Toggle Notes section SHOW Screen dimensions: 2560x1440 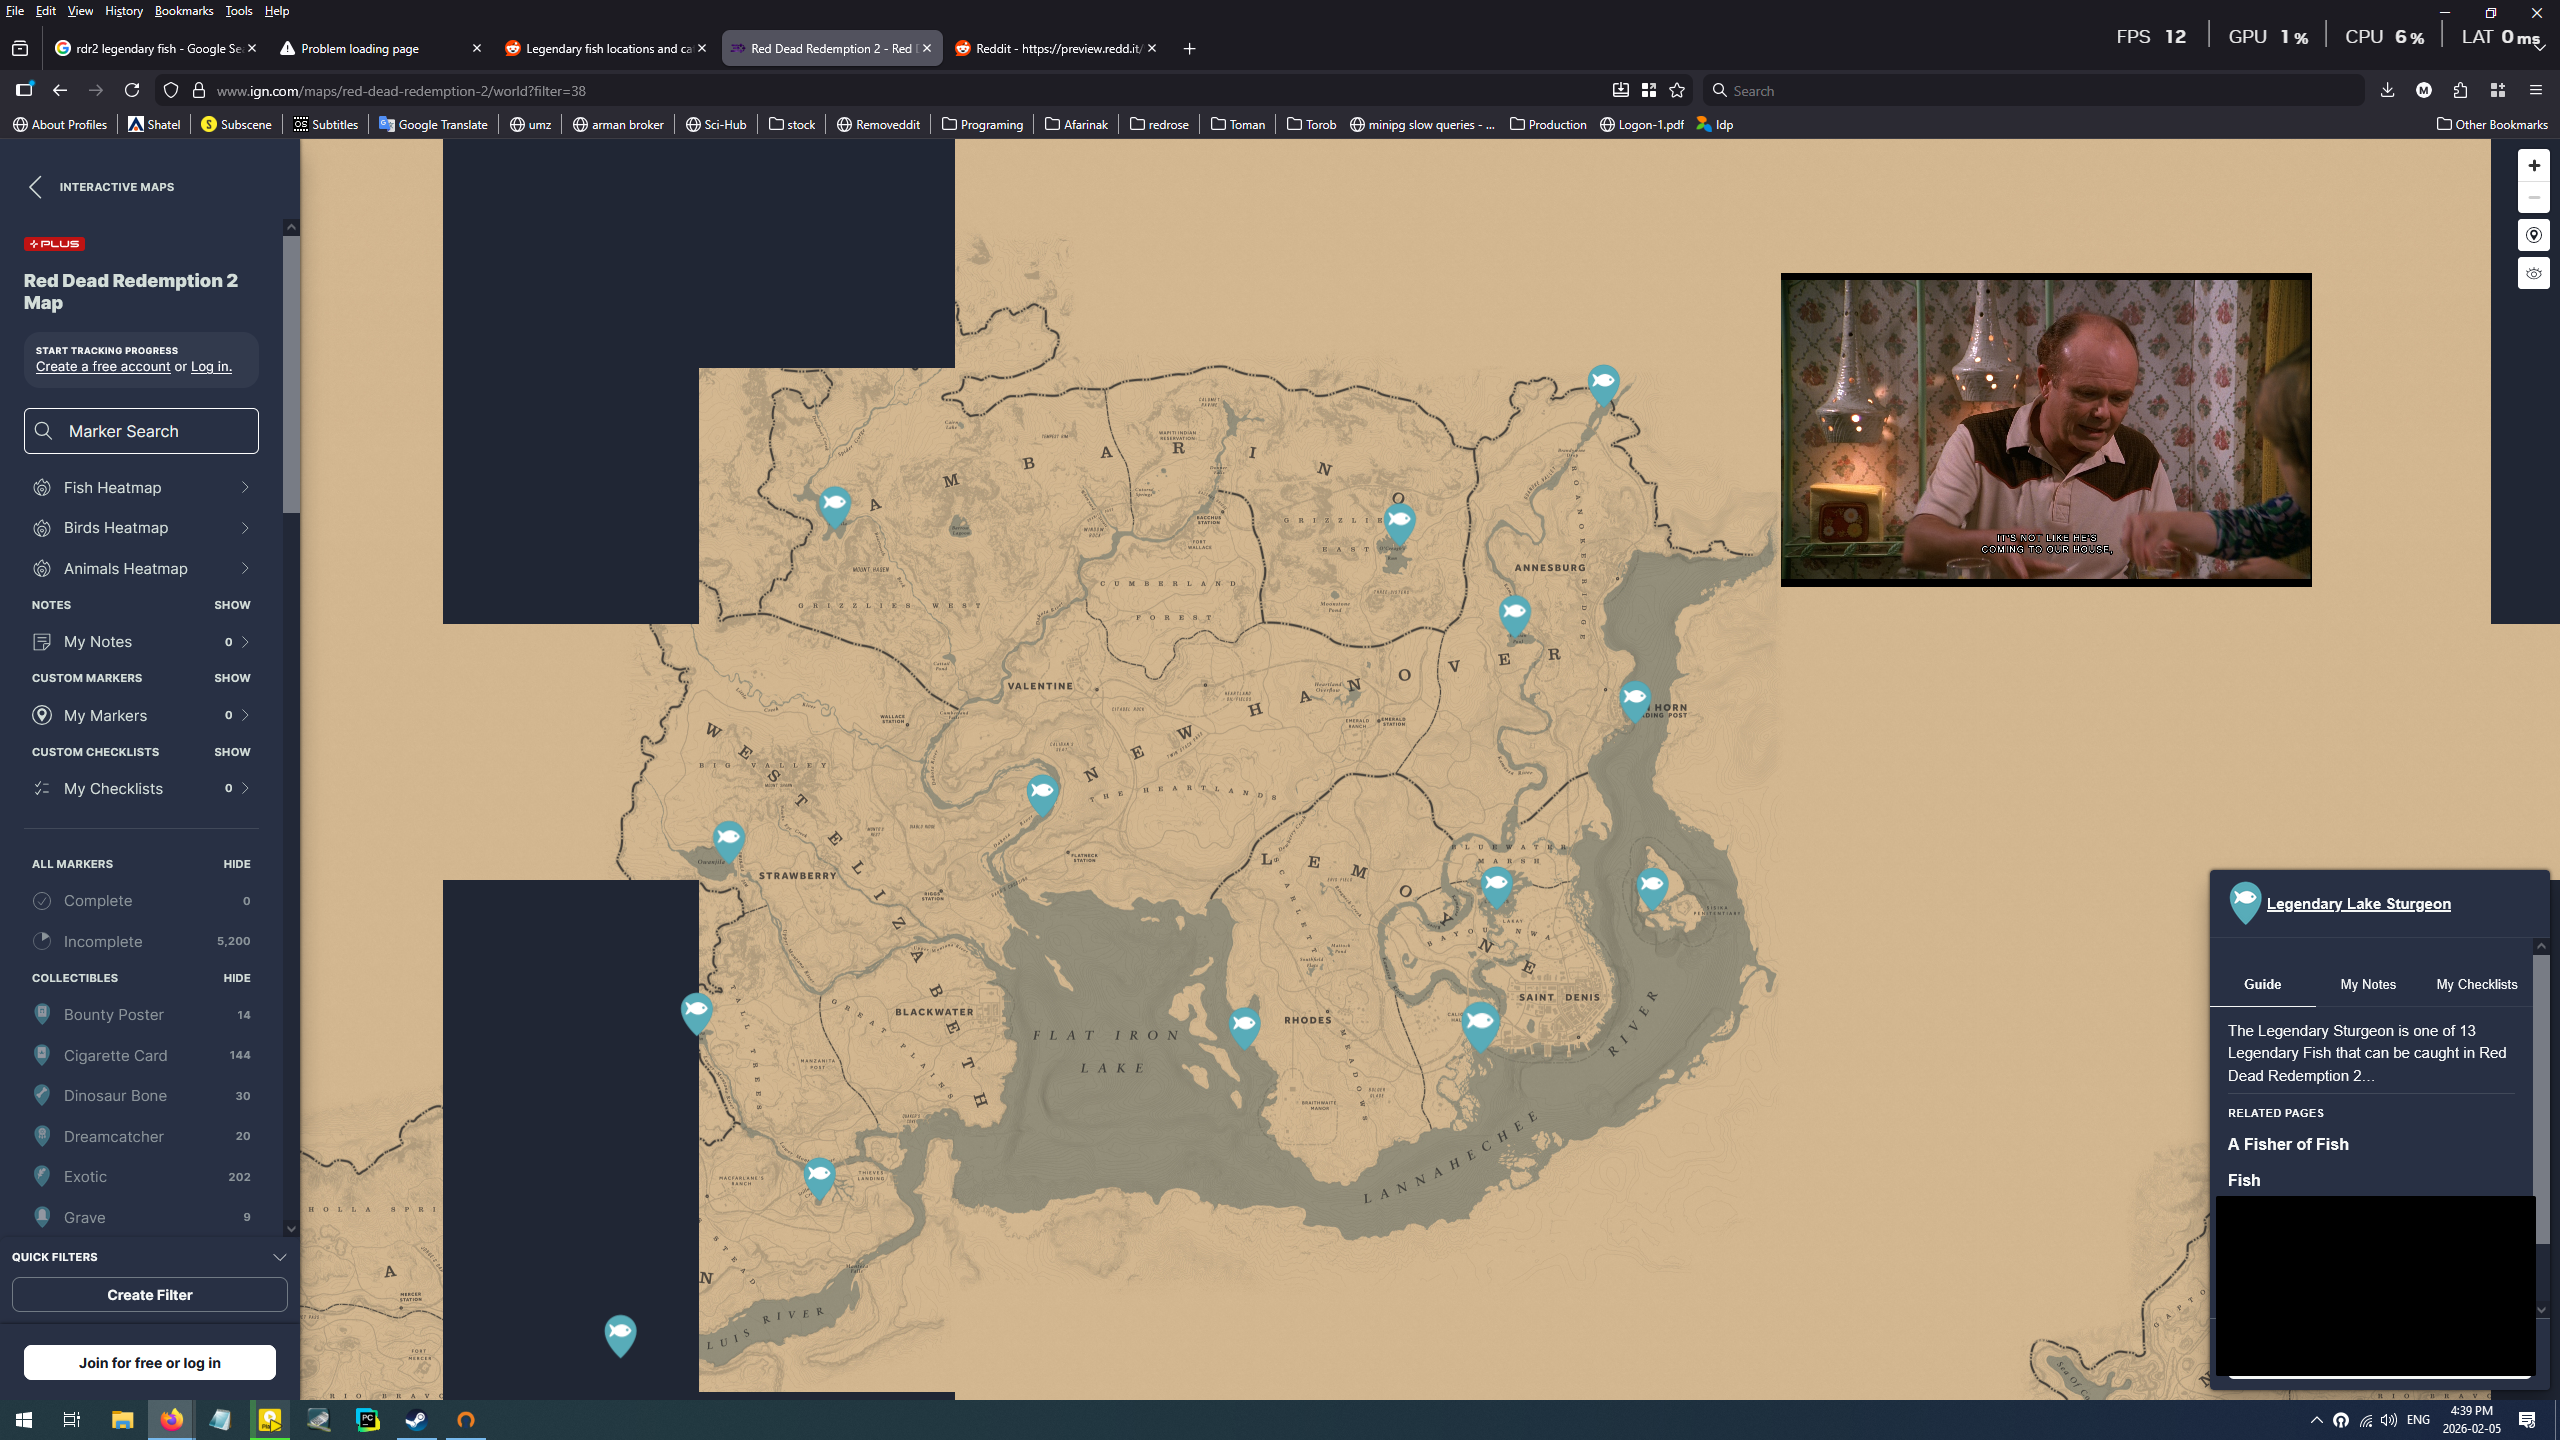pyautogui.click(x=232, y=605)
